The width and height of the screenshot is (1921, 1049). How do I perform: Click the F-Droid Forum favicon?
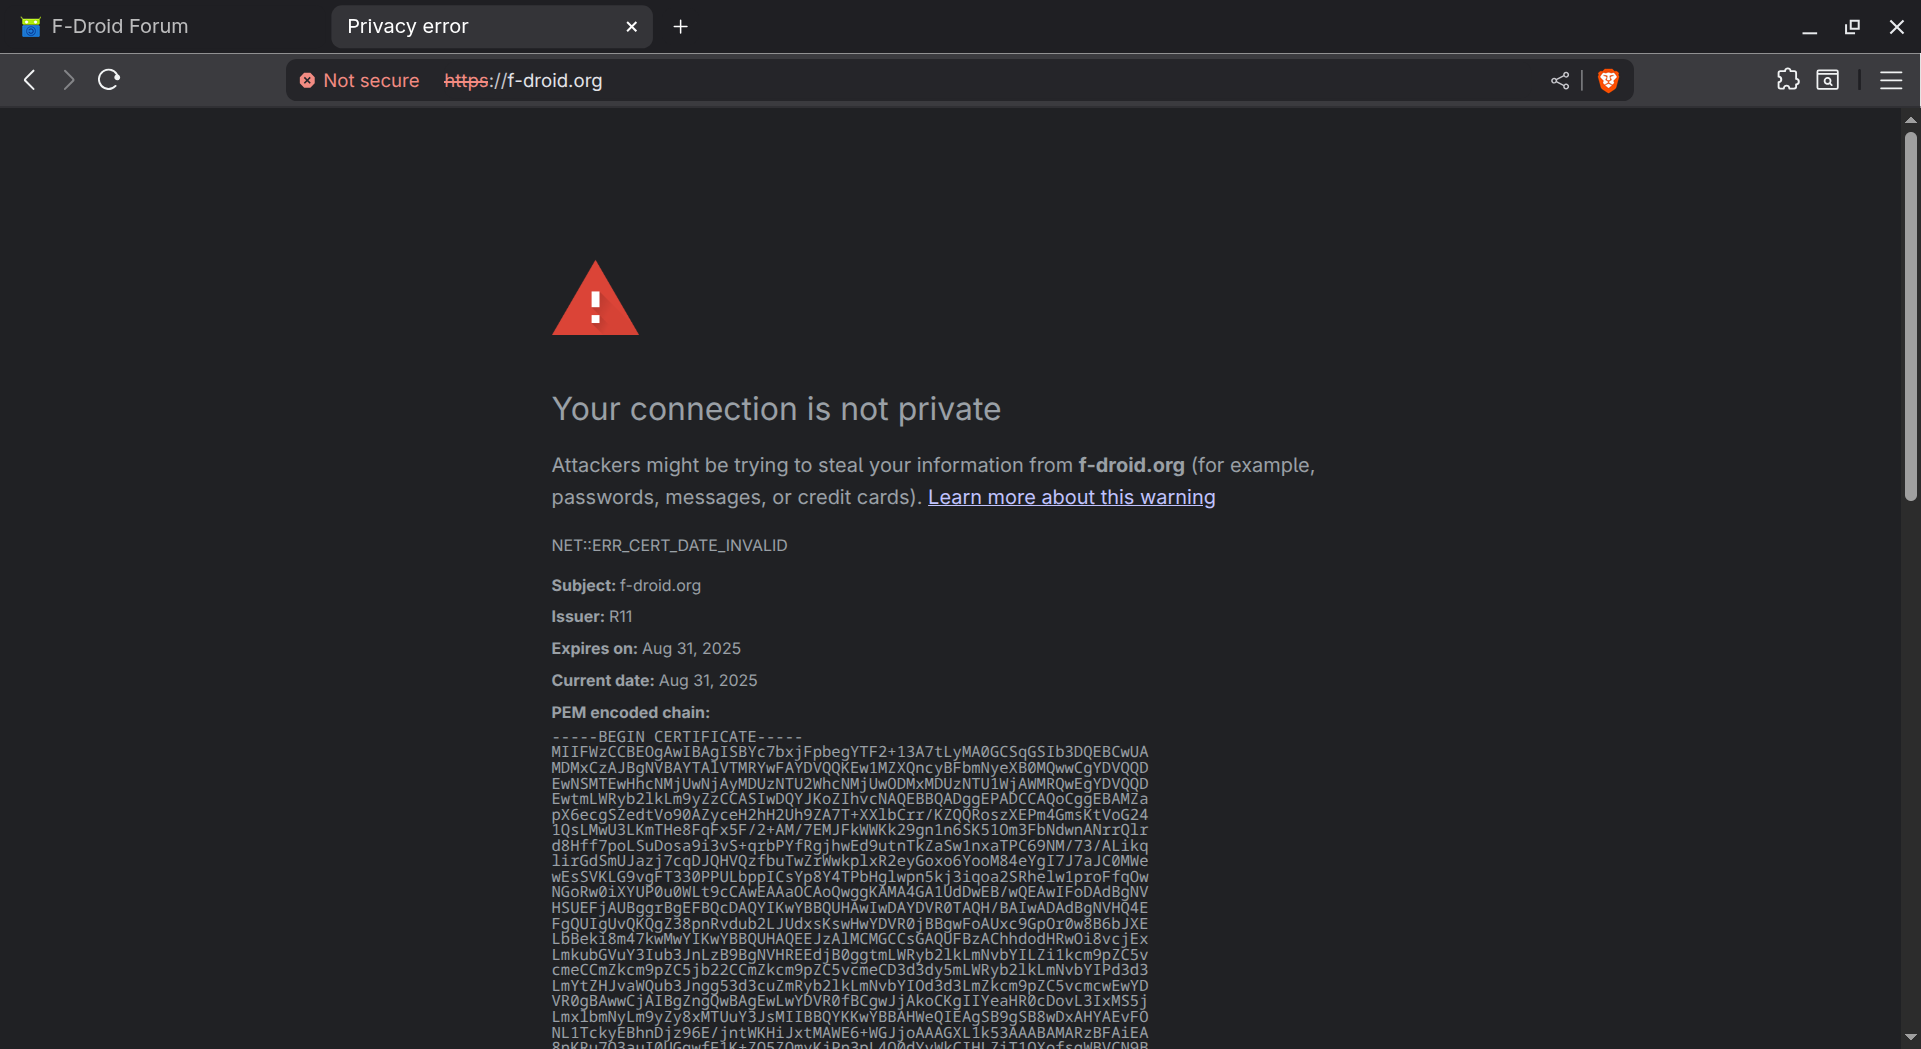30,26
